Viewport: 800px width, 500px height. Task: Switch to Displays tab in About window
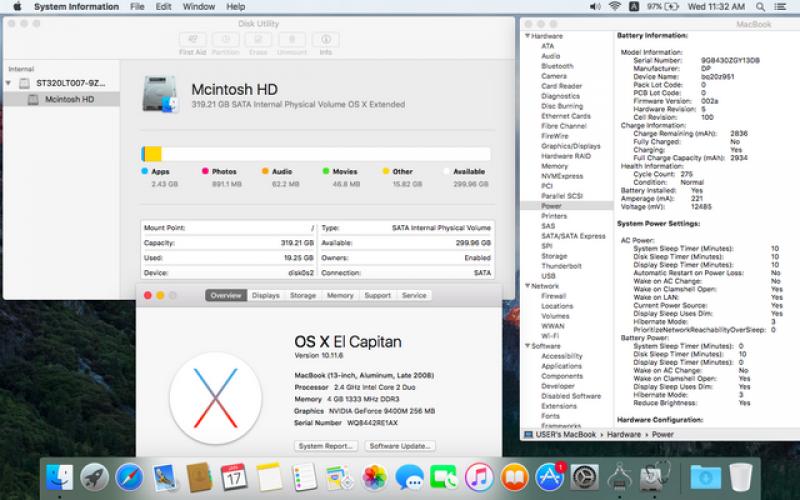(x=266, y=295)
